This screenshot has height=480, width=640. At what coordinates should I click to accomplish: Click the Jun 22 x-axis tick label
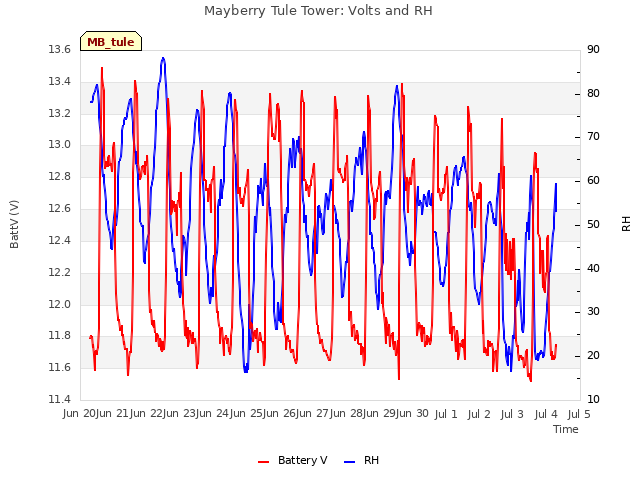(x=147, y=414)
